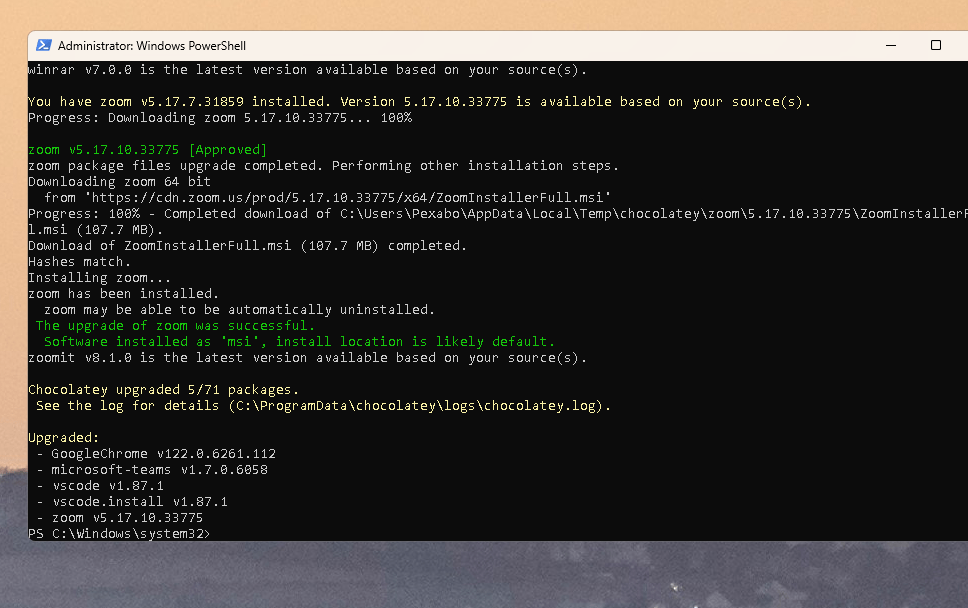Click 'Software installed as 'msi'' line
Viewport: 968px width, 608px height.
[x=299, y=341]
